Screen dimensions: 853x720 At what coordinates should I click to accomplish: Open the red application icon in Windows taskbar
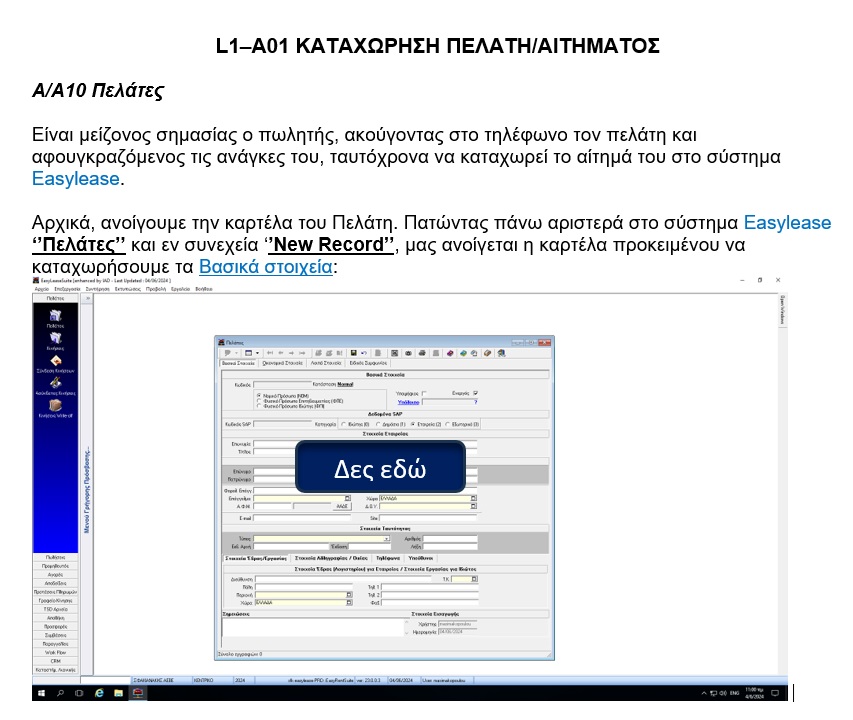tap(137, 692)
